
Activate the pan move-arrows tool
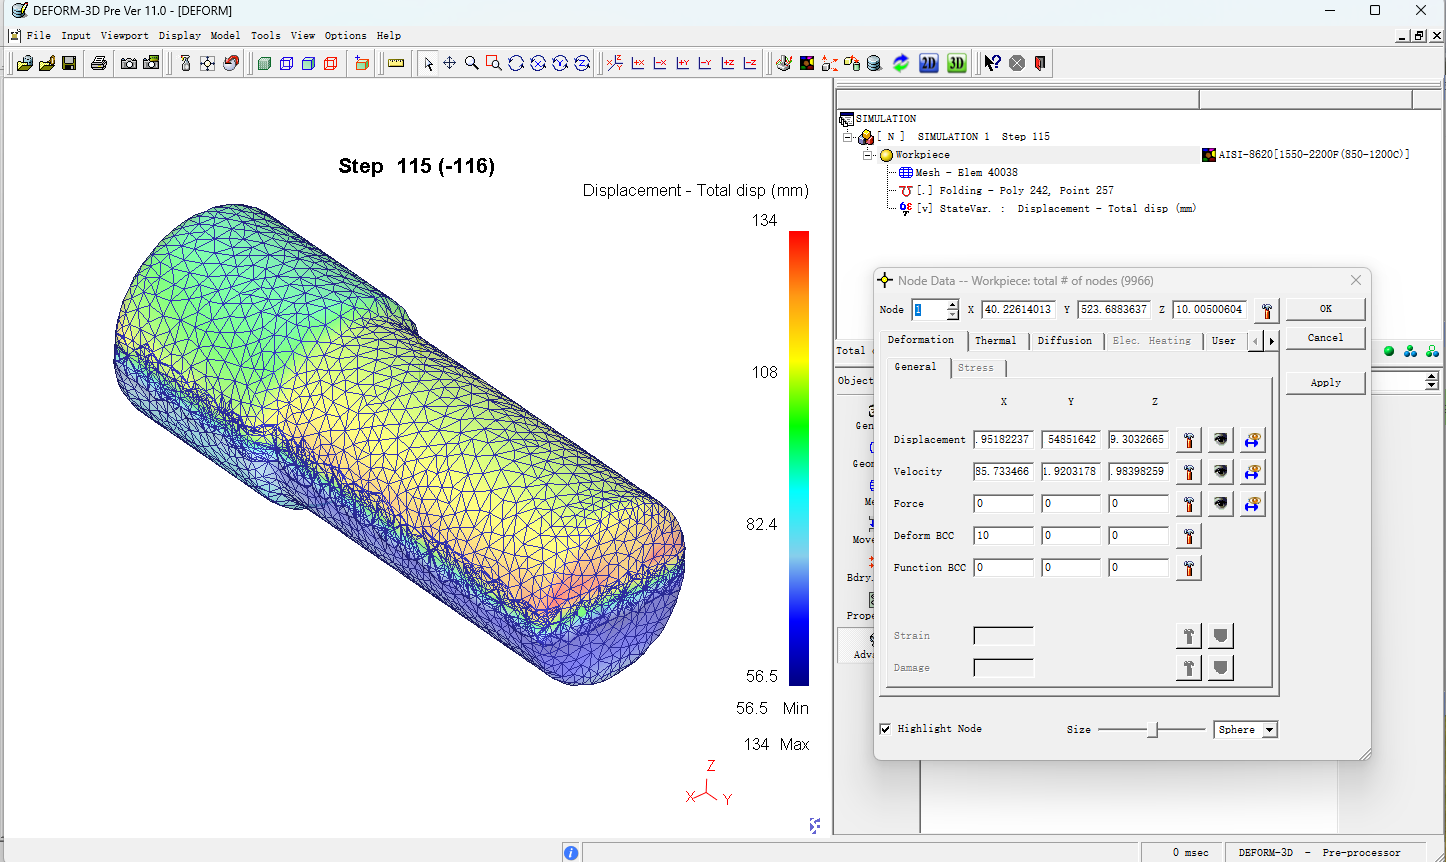[x=450, y=63]
